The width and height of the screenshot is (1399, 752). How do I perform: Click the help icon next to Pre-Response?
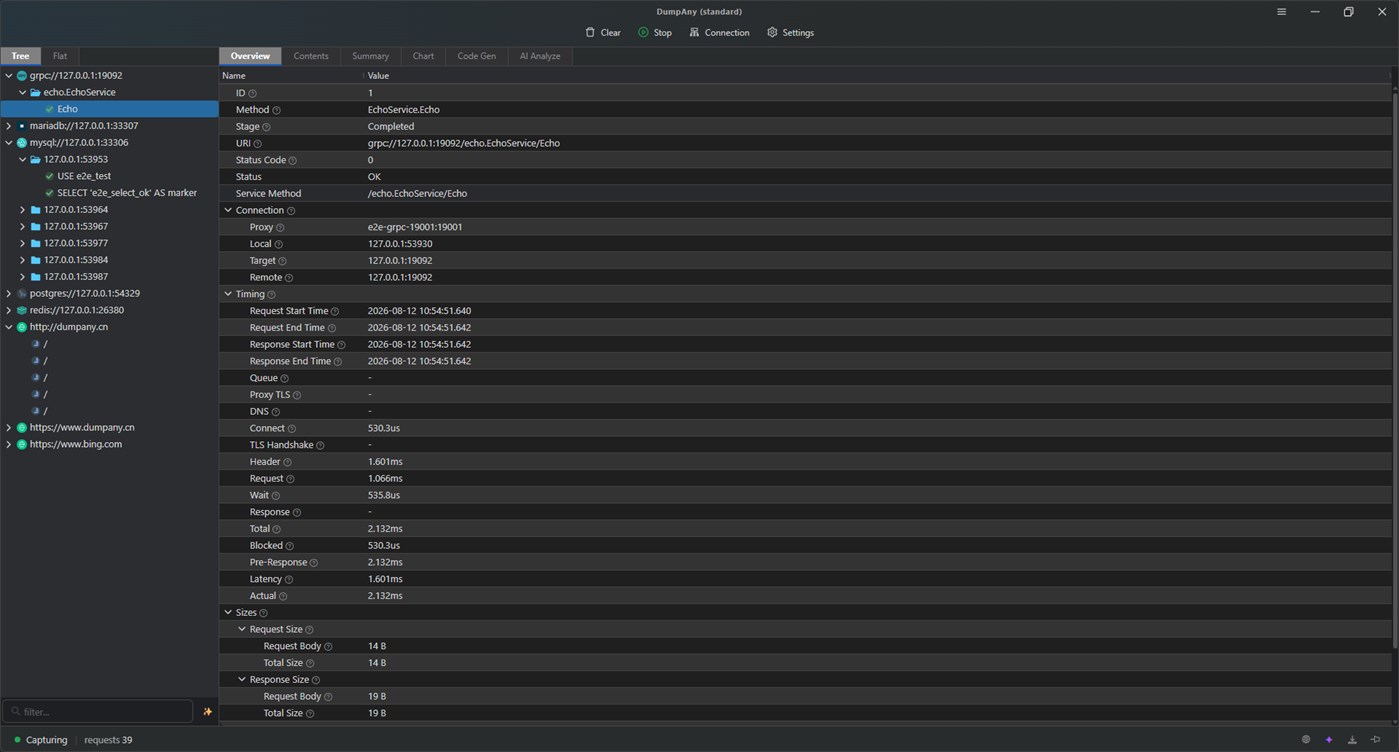click(x=314, y=563)
